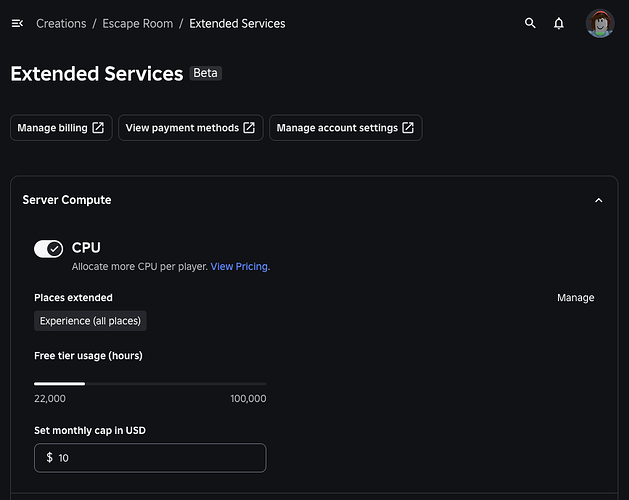Click the free tier usage progress bar

tap(150, 384)
